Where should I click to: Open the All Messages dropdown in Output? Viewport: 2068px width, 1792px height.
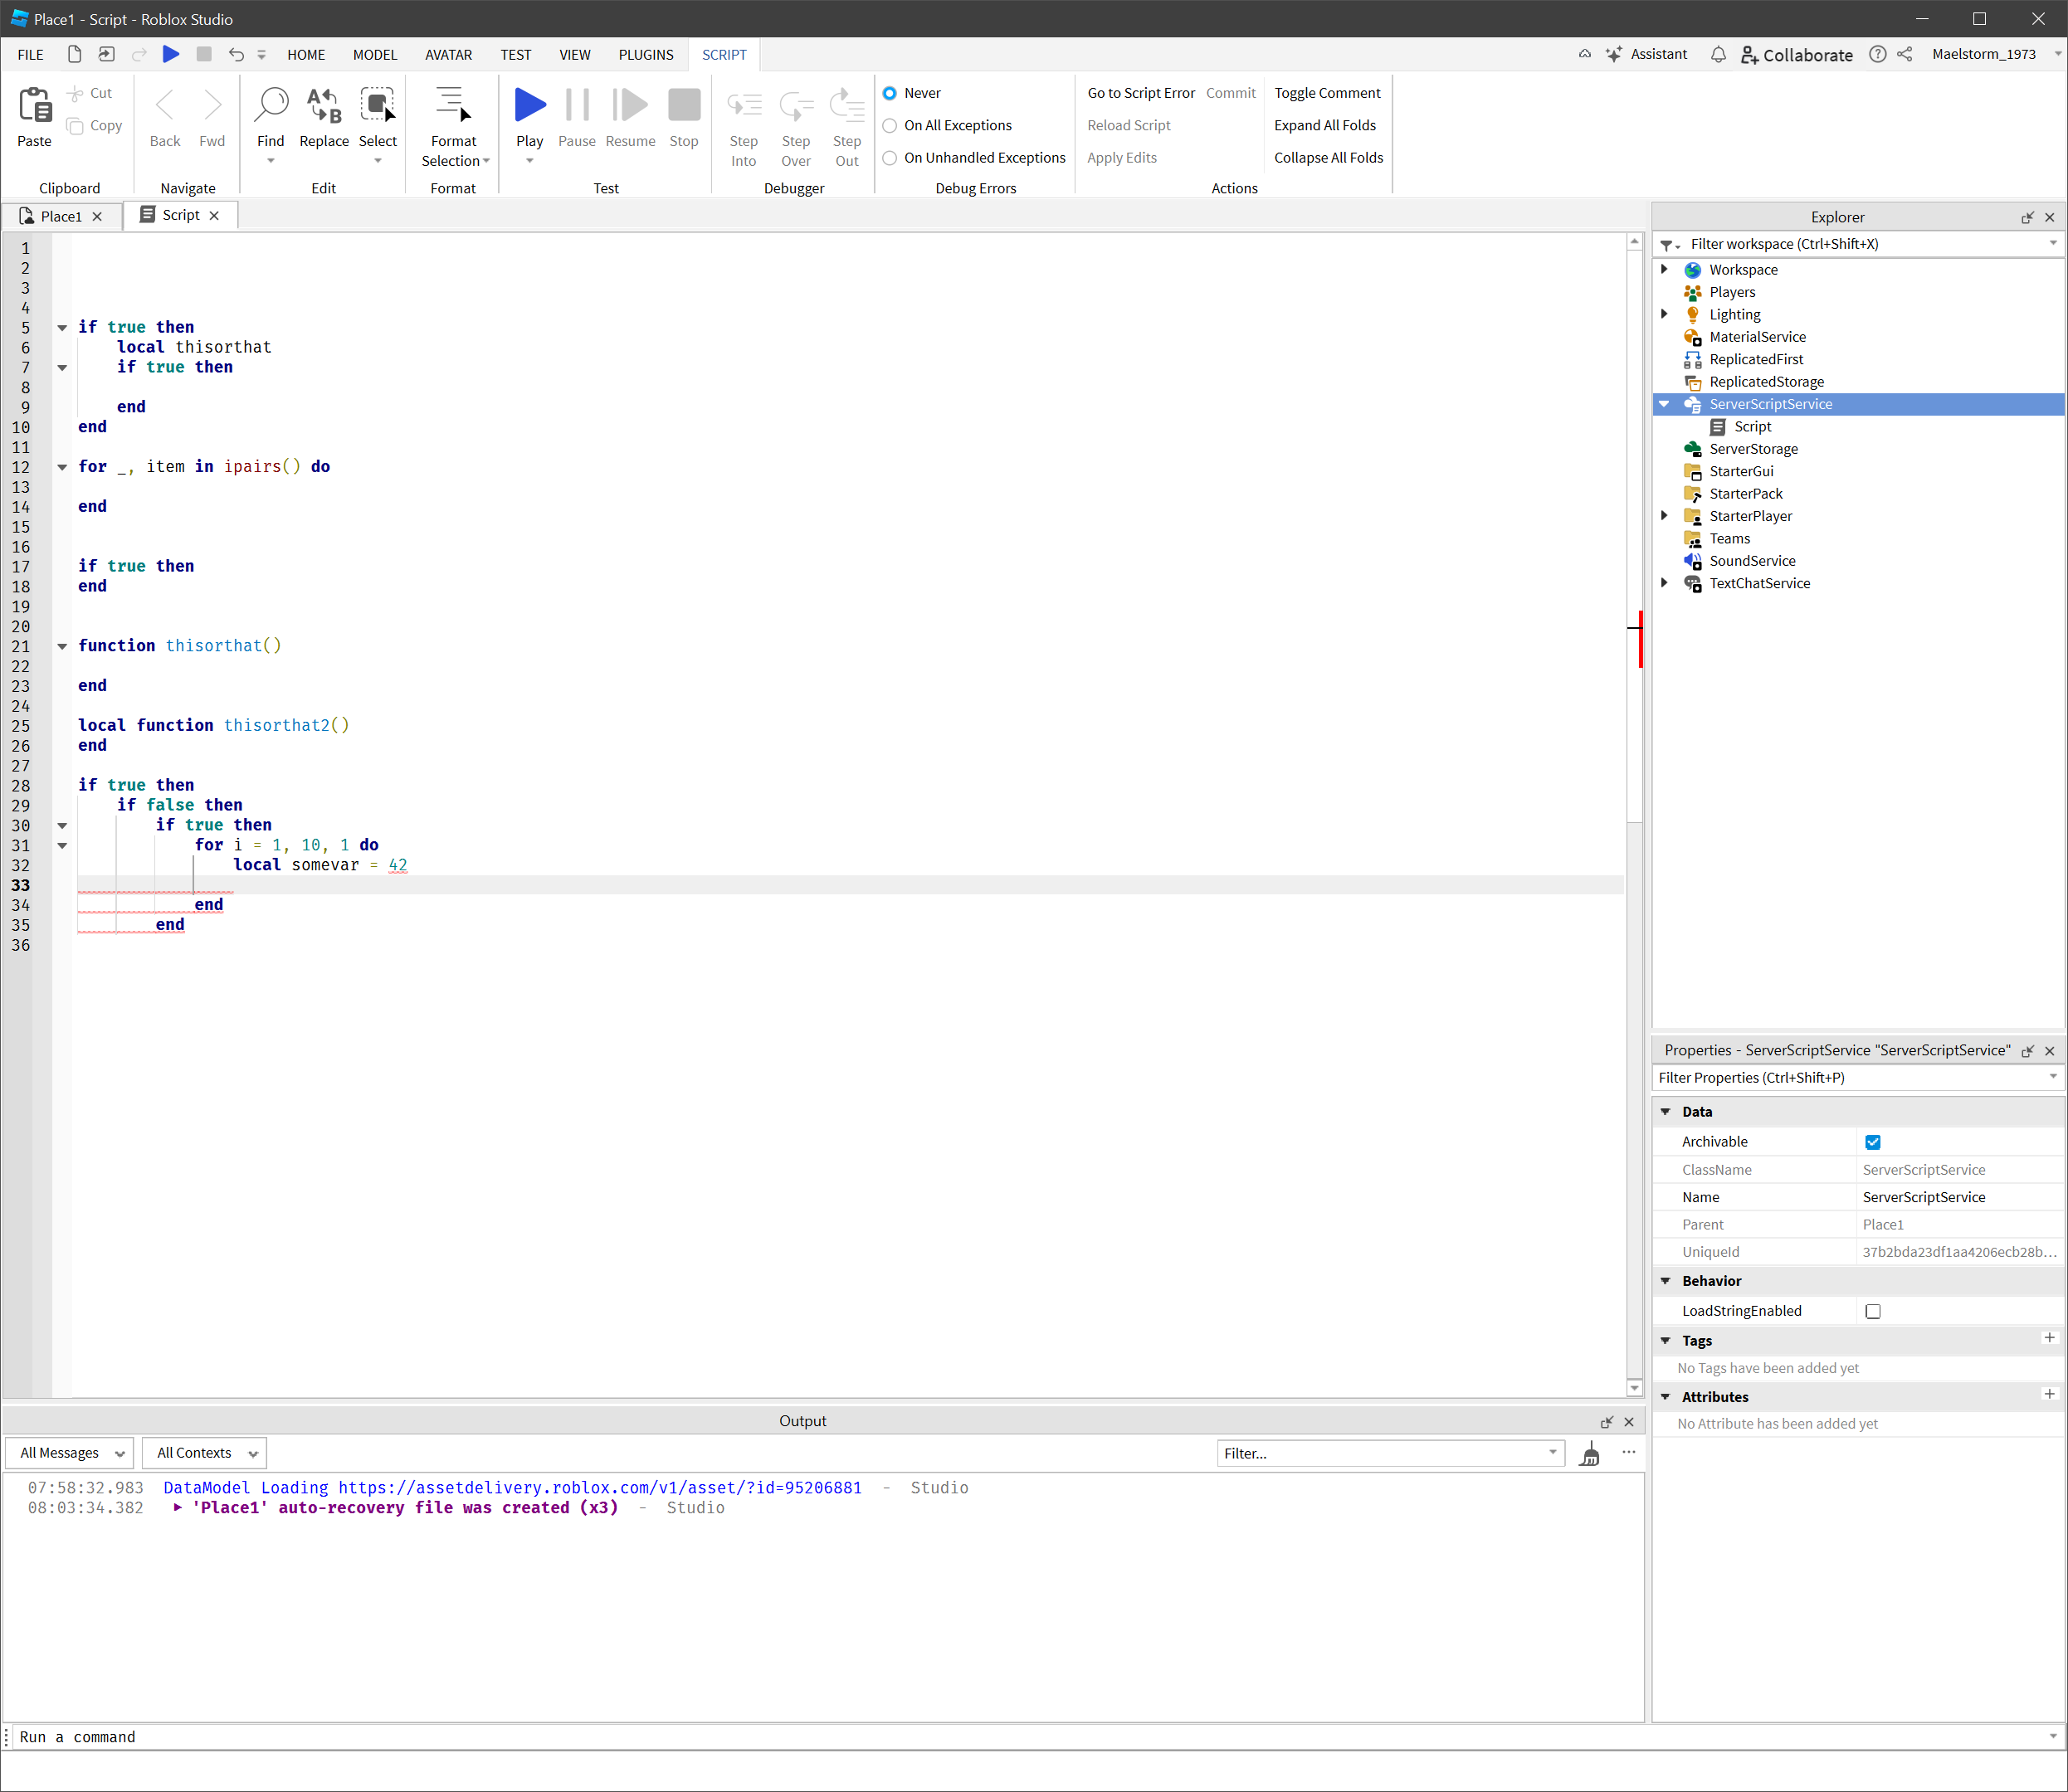pos(68,1453)
